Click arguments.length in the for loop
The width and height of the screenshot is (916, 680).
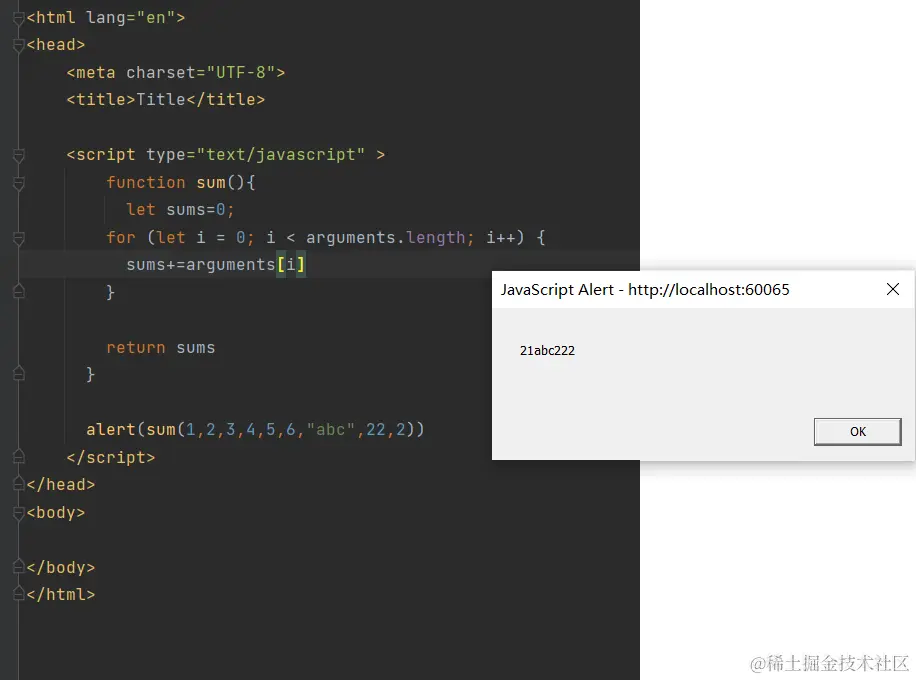(386, 238)
